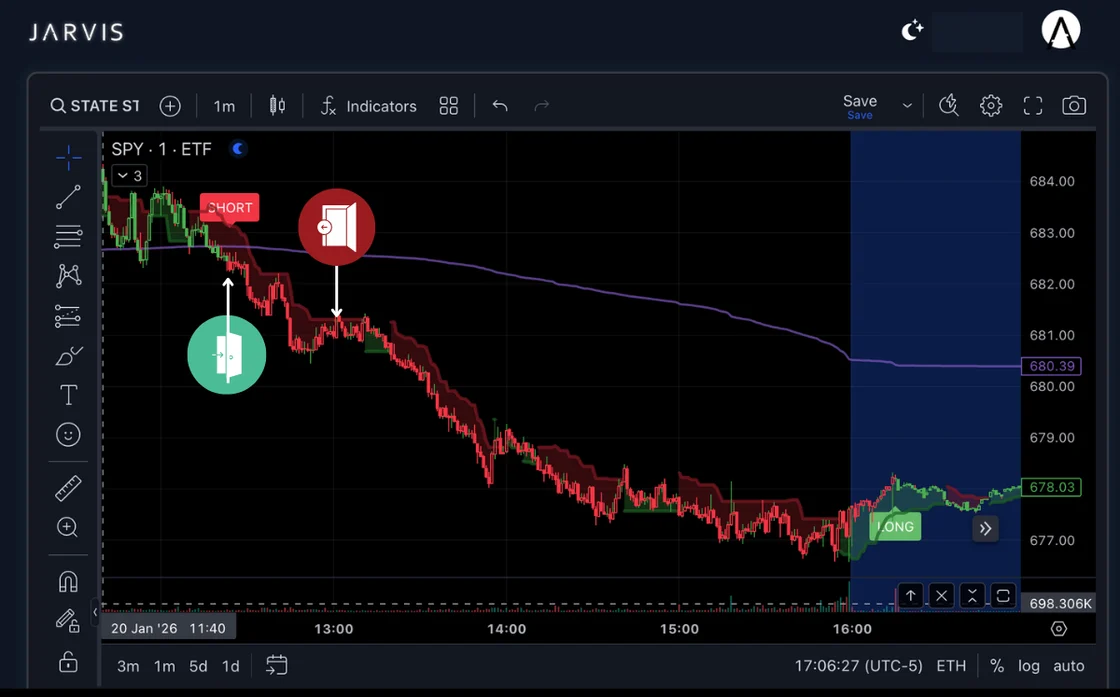Click the extended session moon indicator
1120x697 pixels.
(x=239, y=149)
